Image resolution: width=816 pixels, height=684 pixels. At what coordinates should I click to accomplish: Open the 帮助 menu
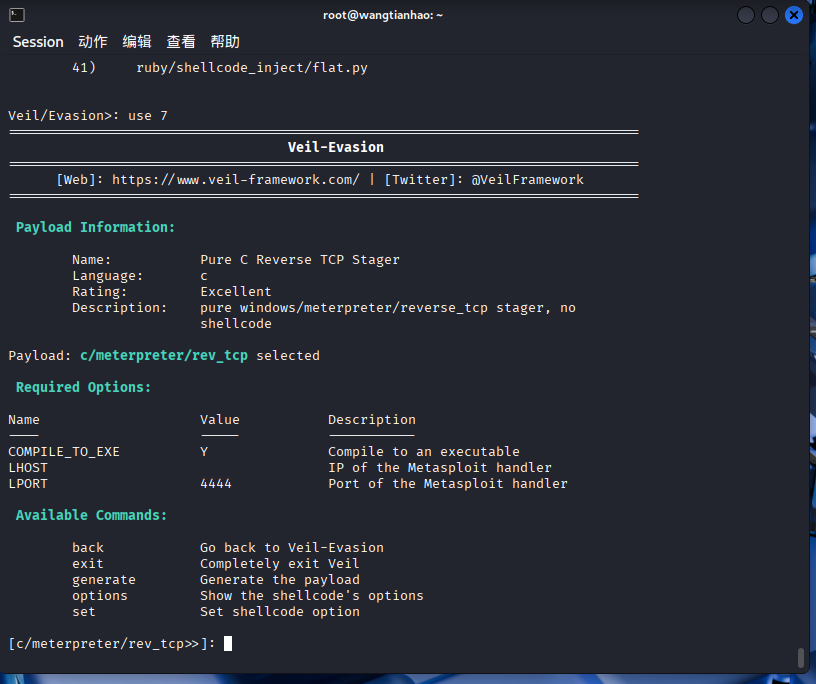tap(225, 42)
